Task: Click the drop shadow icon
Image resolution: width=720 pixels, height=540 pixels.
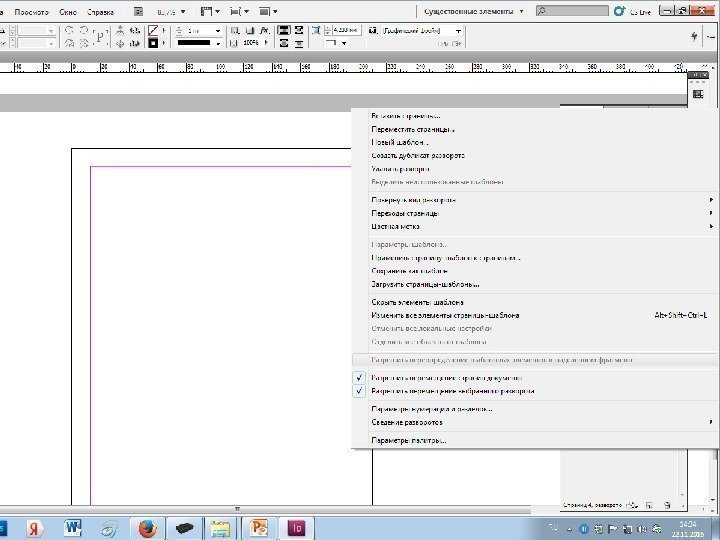Action: [x=250, y=31]
